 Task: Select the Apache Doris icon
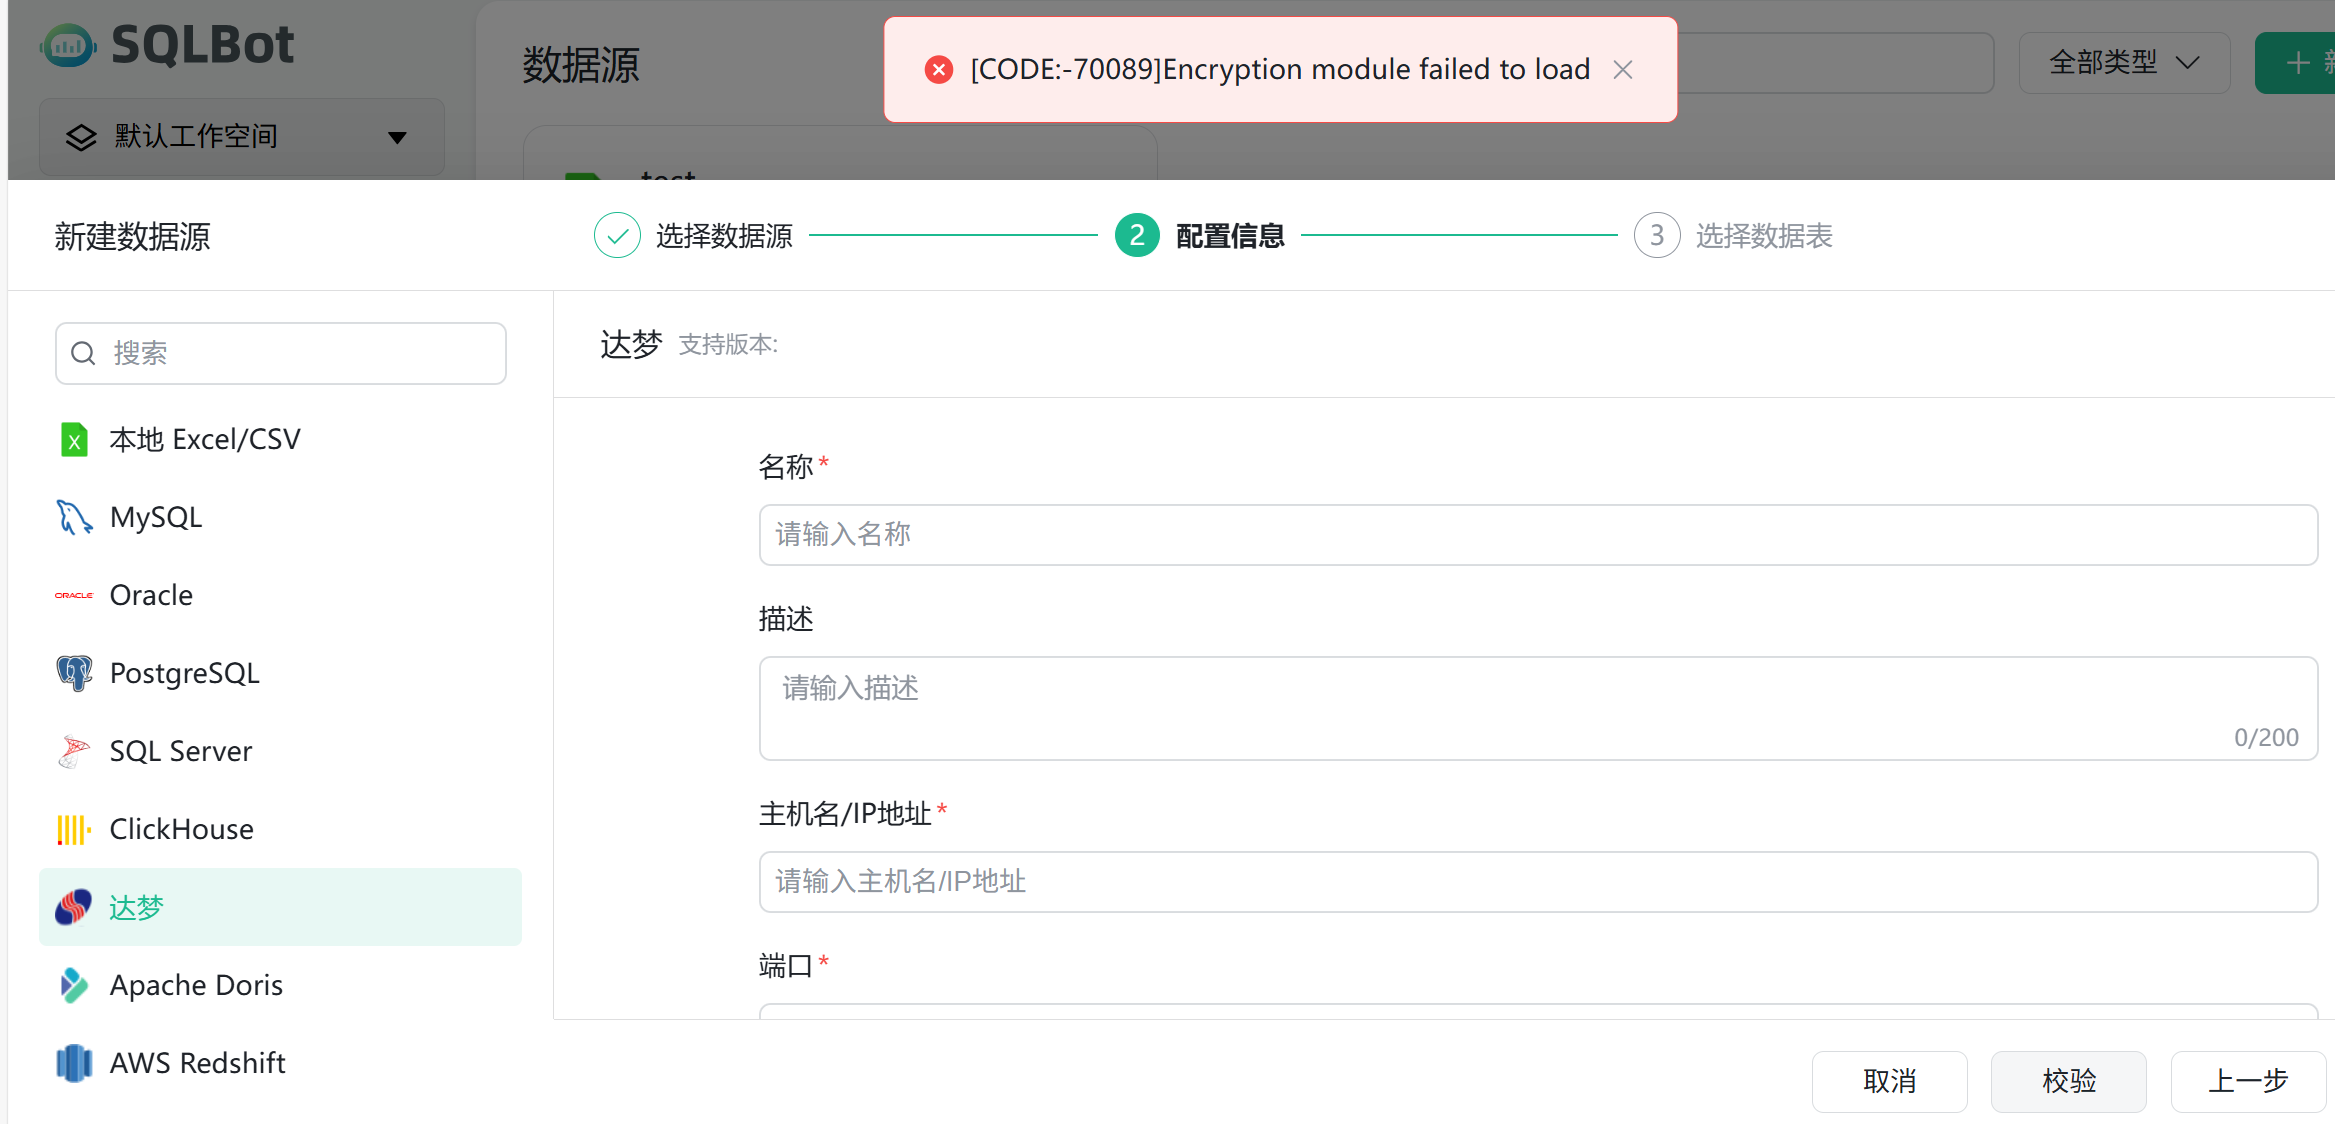click(74, 985)
